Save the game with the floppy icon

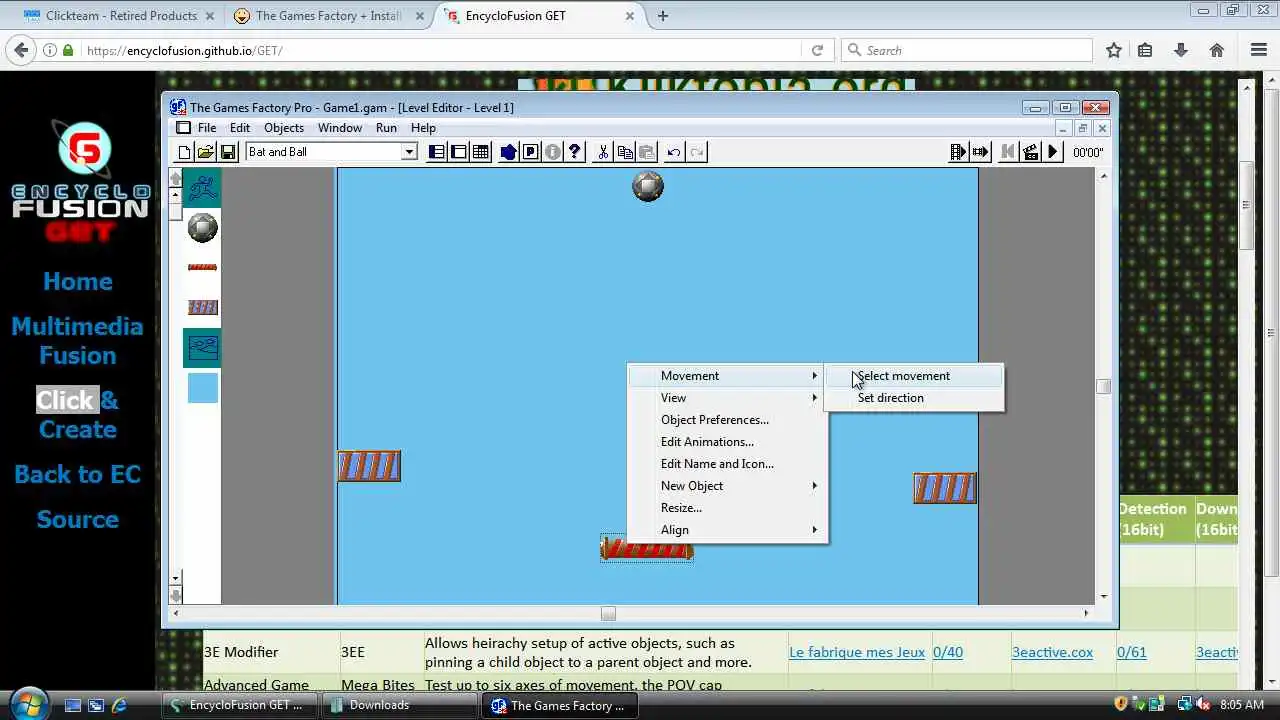[227, 152]
